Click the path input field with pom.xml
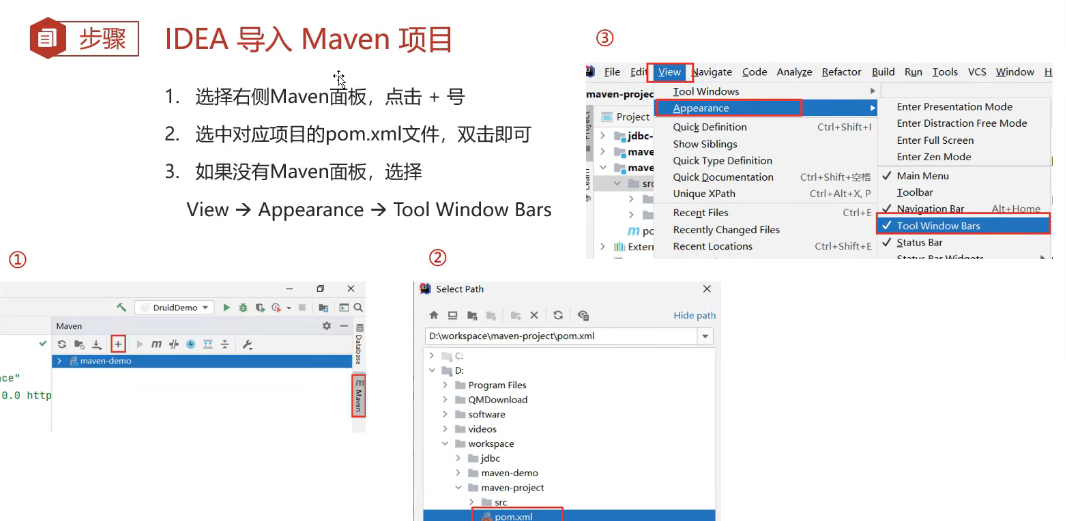This screenshot has width=1066, height=521. pos(562,336)
